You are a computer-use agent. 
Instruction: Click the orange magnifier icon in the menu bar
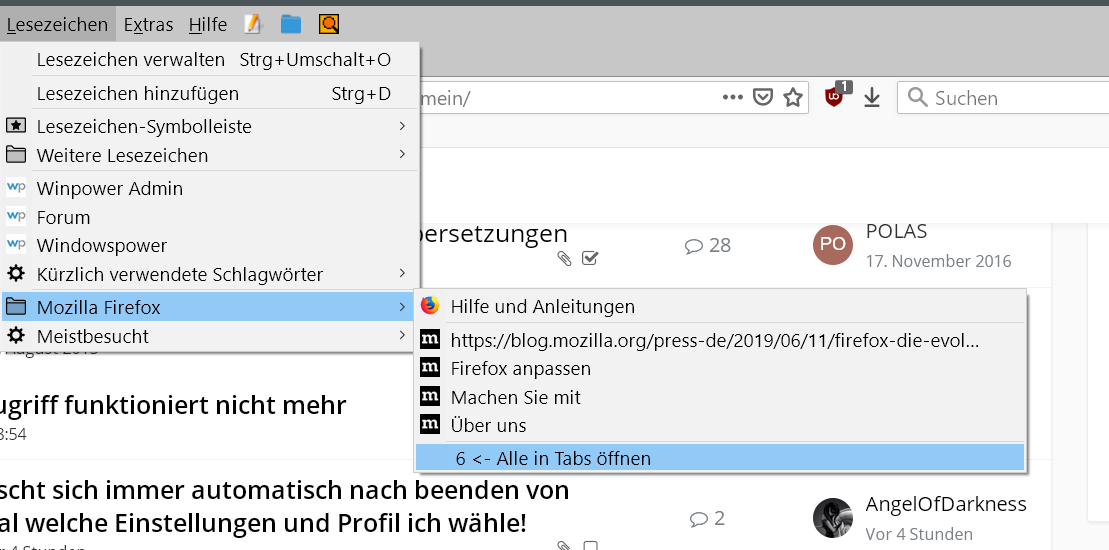coord(329,24)
